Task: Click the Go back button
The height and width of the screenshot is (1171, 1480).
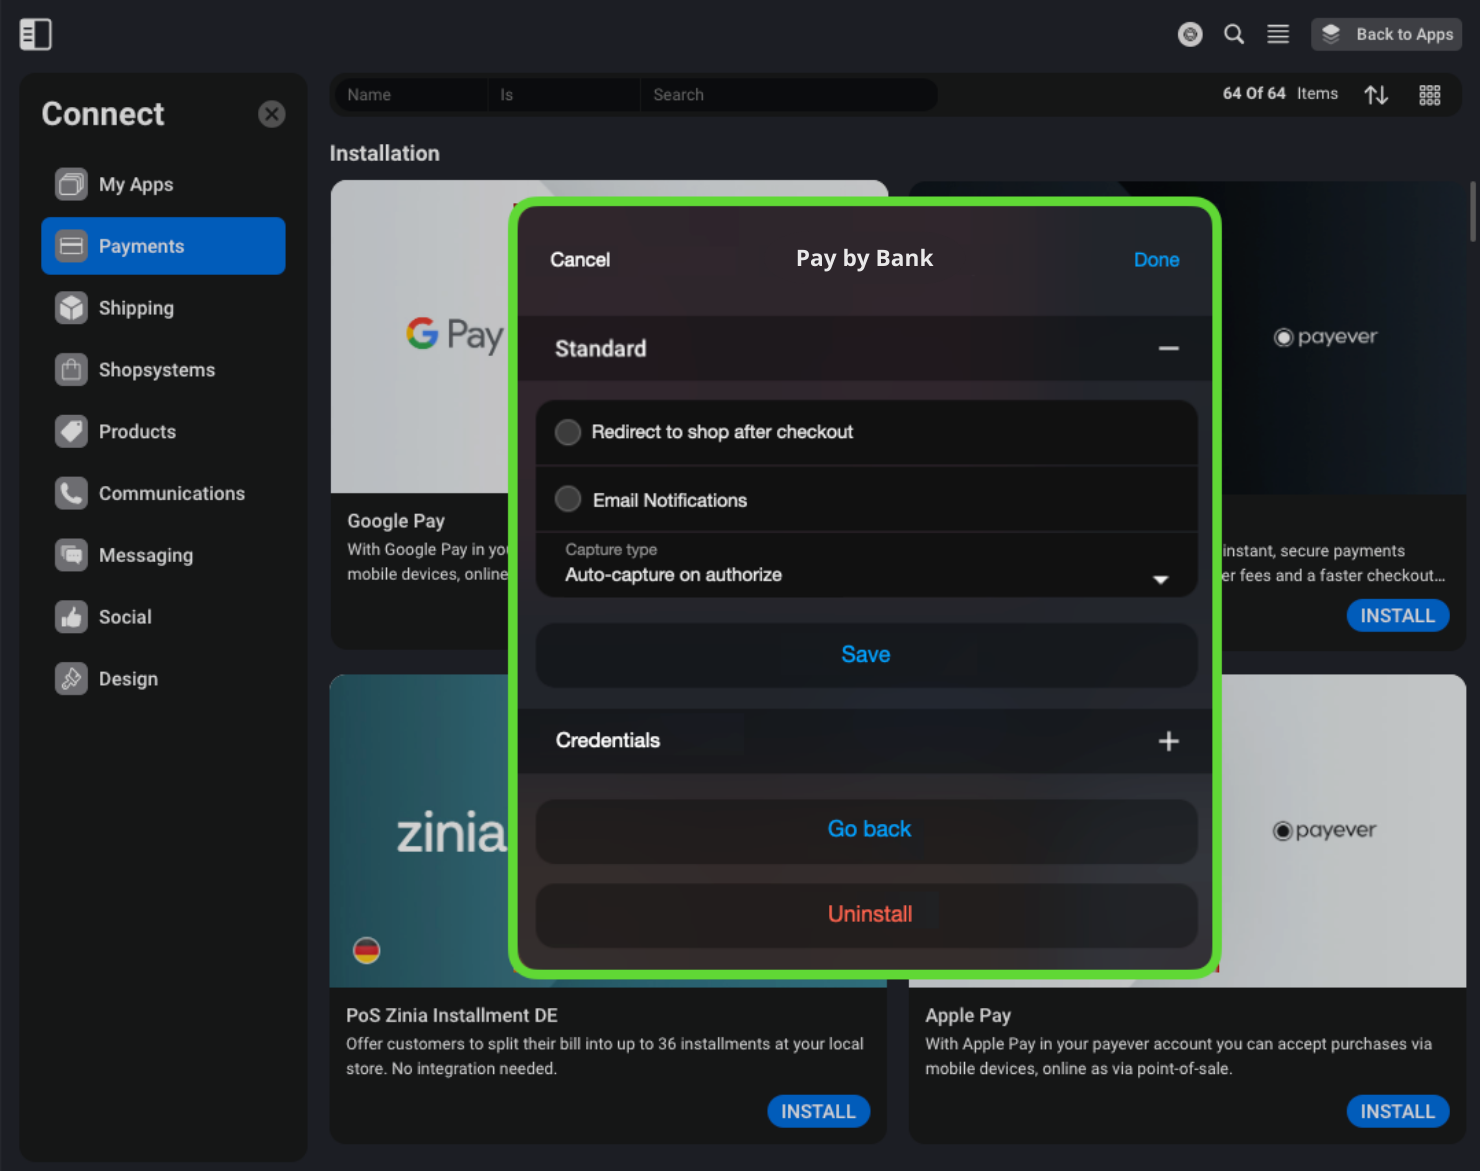Action: pyautogui.click(x=866, y=830)
